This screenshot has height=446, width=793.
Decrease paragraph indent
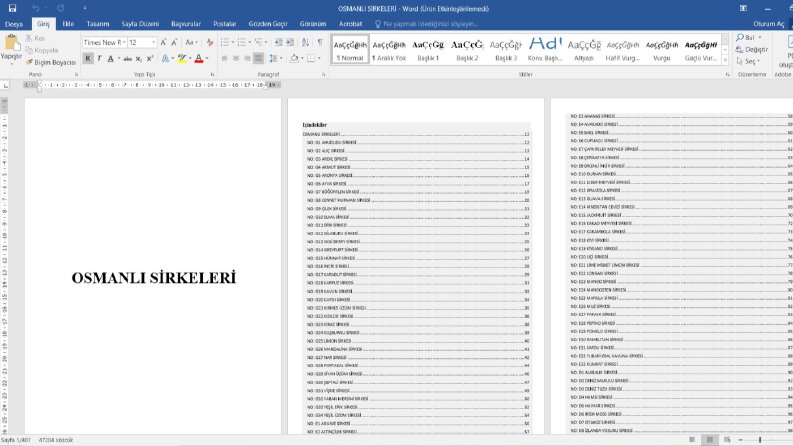click(278, 42)
